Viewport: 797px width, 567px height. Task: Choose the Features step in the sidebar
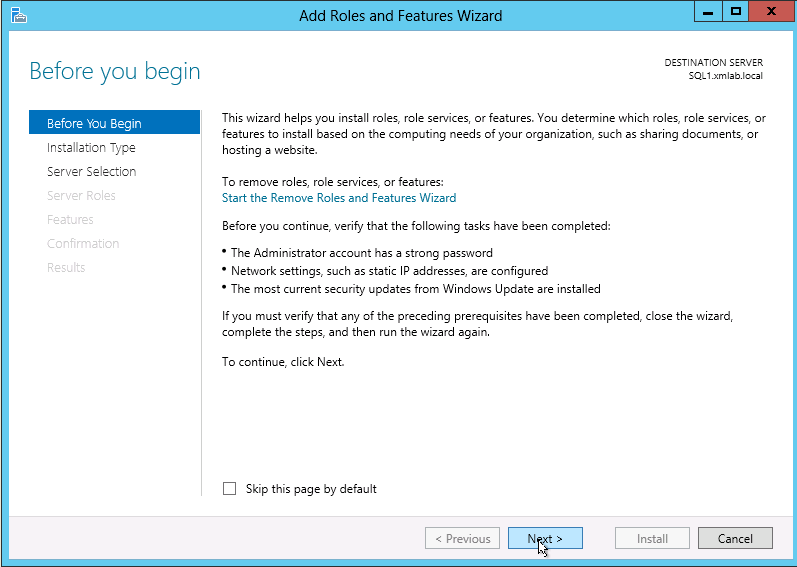coord(70,220)
